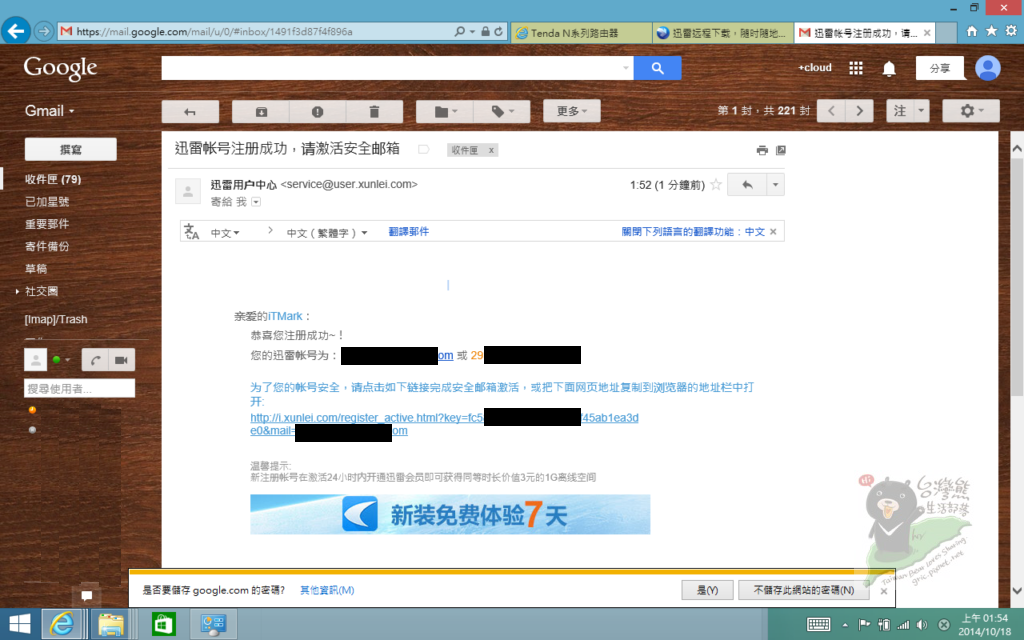
Task: Expand search options arrow in search box
Action: click(x=626, y=68)
